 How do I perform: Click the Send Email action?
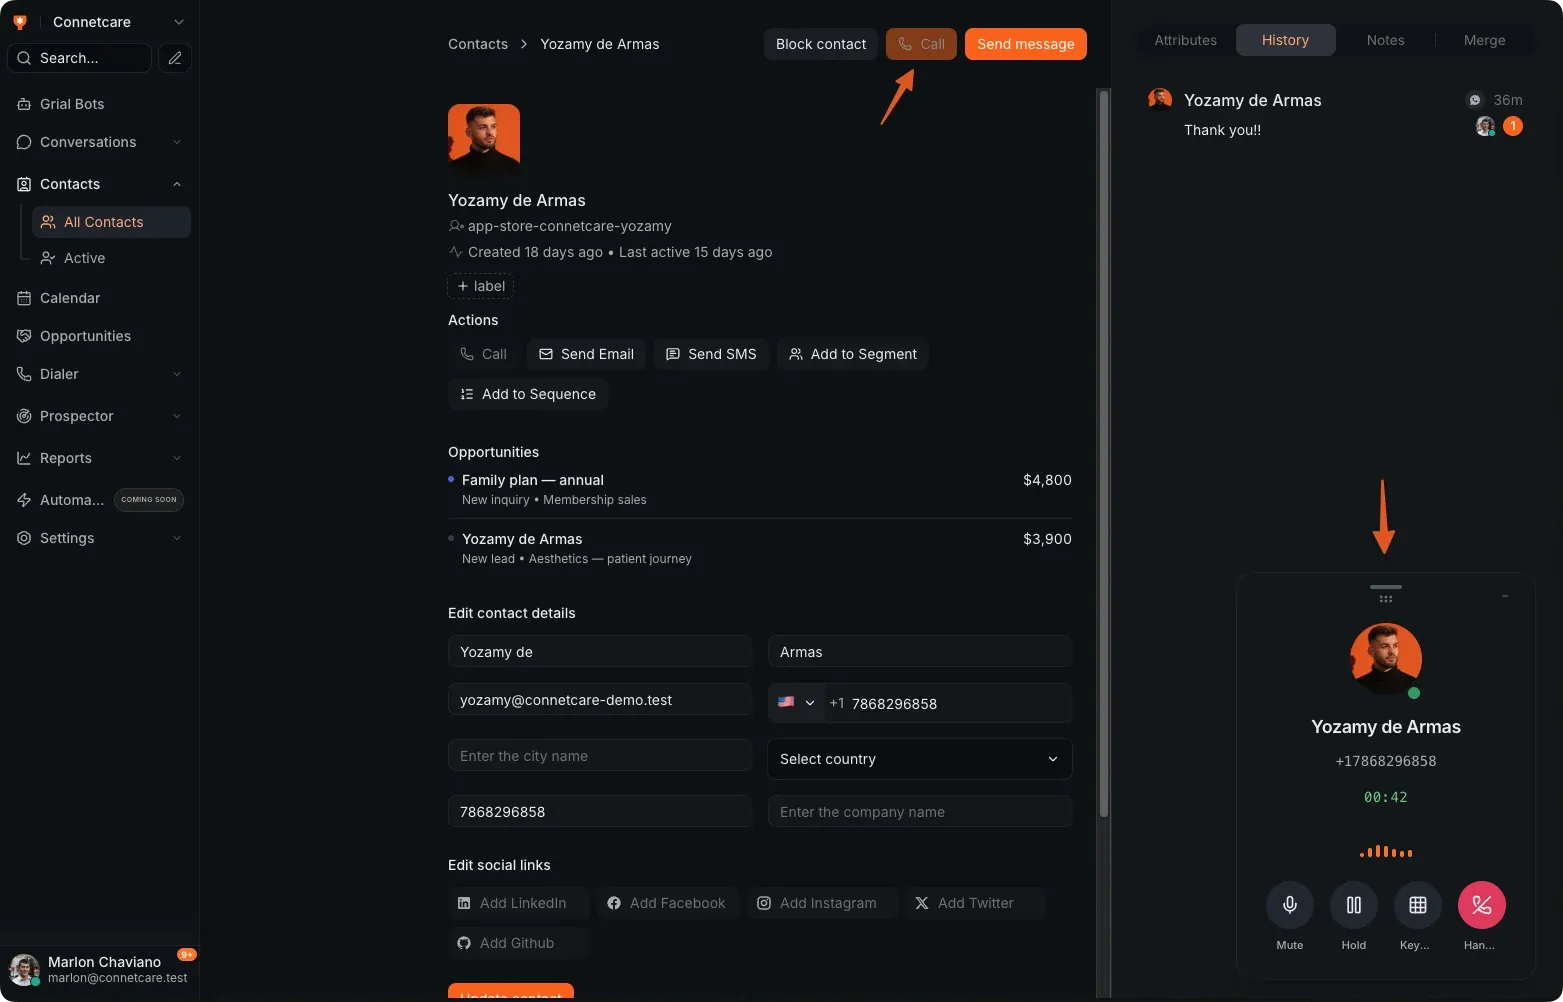[x=587, y=354]
